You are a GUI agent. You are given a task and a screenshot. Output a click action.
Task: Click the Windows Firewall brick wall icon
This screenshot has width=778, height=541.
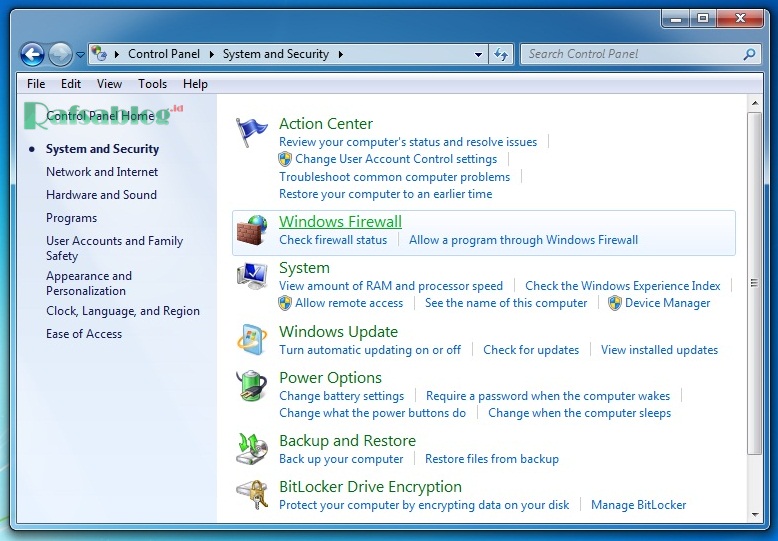coord(252,230)
